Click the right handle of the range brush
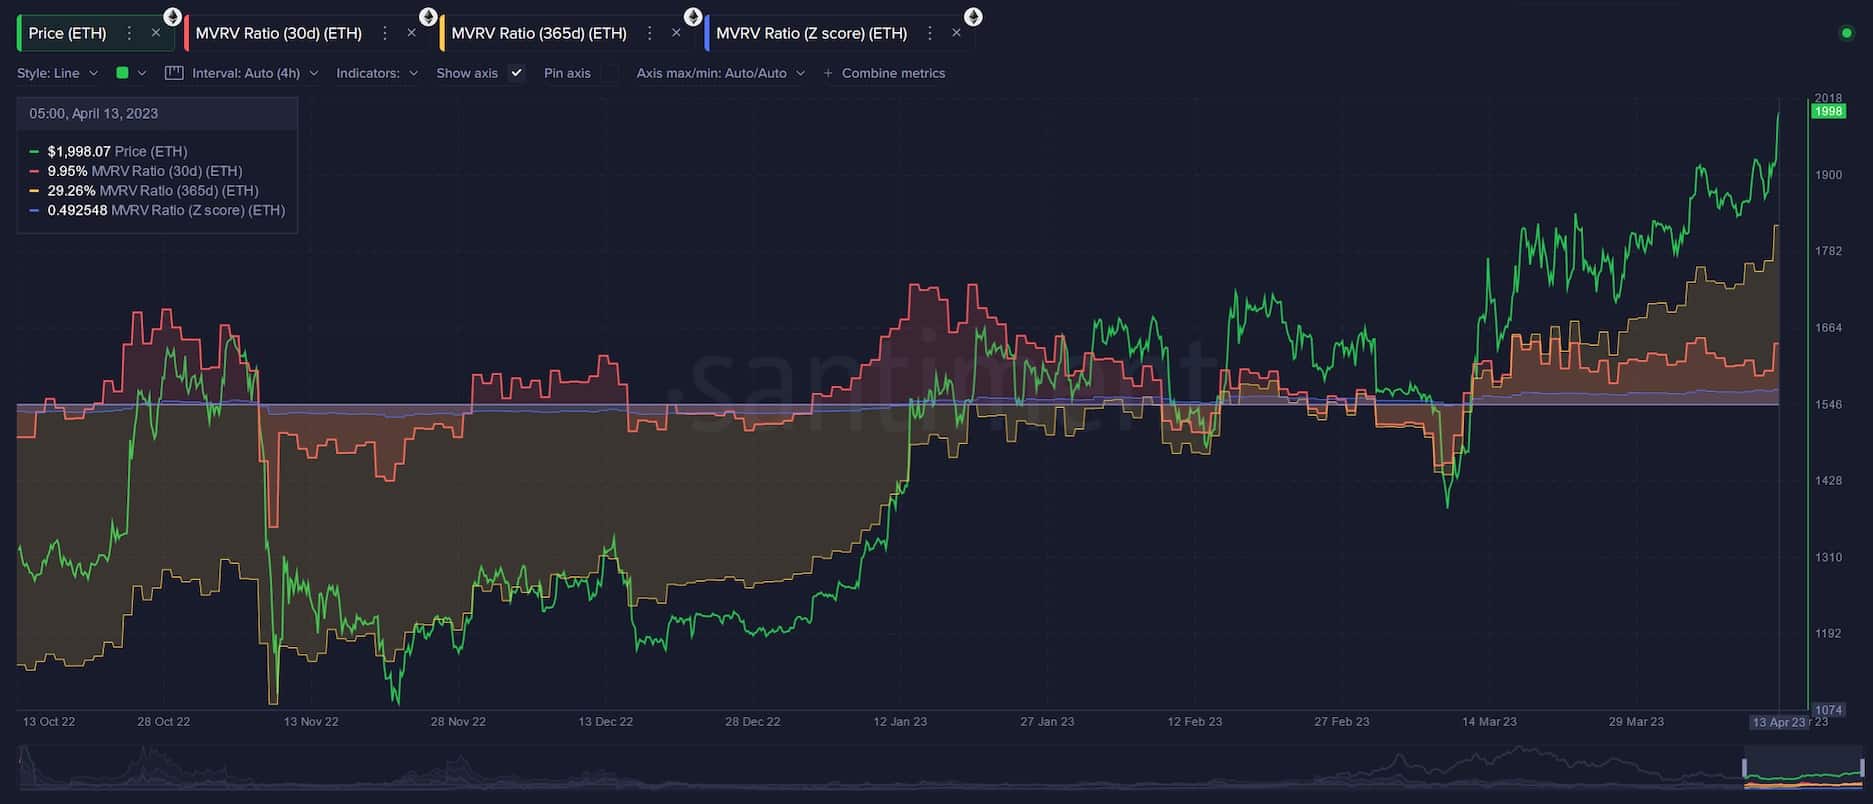The width and height of the screenshot is (1873, 804). [1862, 768]
